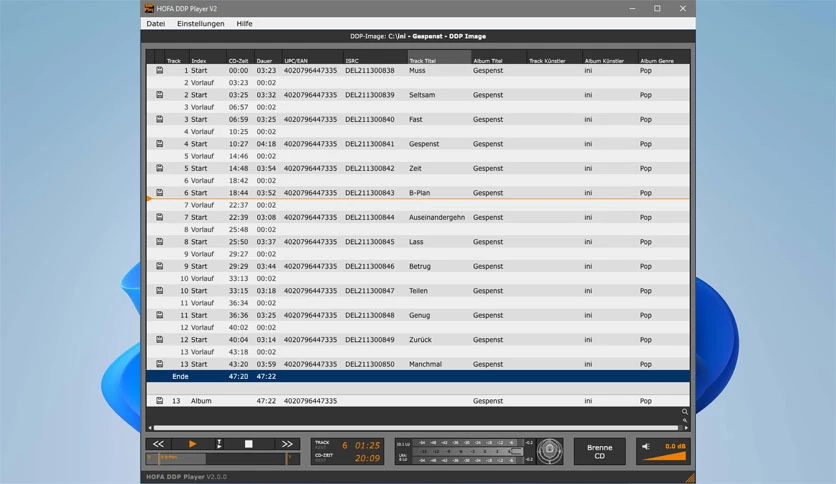The height and width of the screenshot is (484, 836).
Task: Mute audio via the speaker icon
Action: 646,446
